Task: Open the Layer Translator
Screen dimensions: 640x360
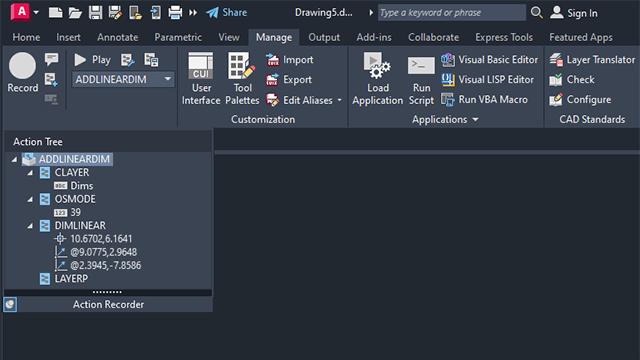Action: pyautogui.click(x=592, y=60)
